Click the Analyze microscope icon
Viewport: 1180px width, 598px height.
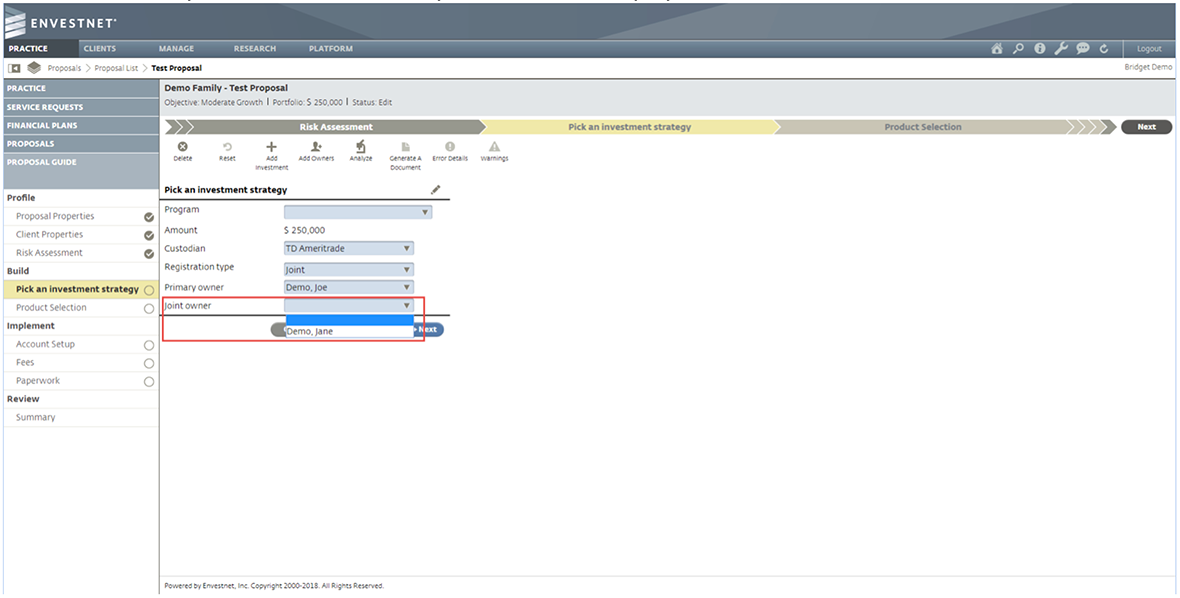pyautogui.click(x=360, y=147)
